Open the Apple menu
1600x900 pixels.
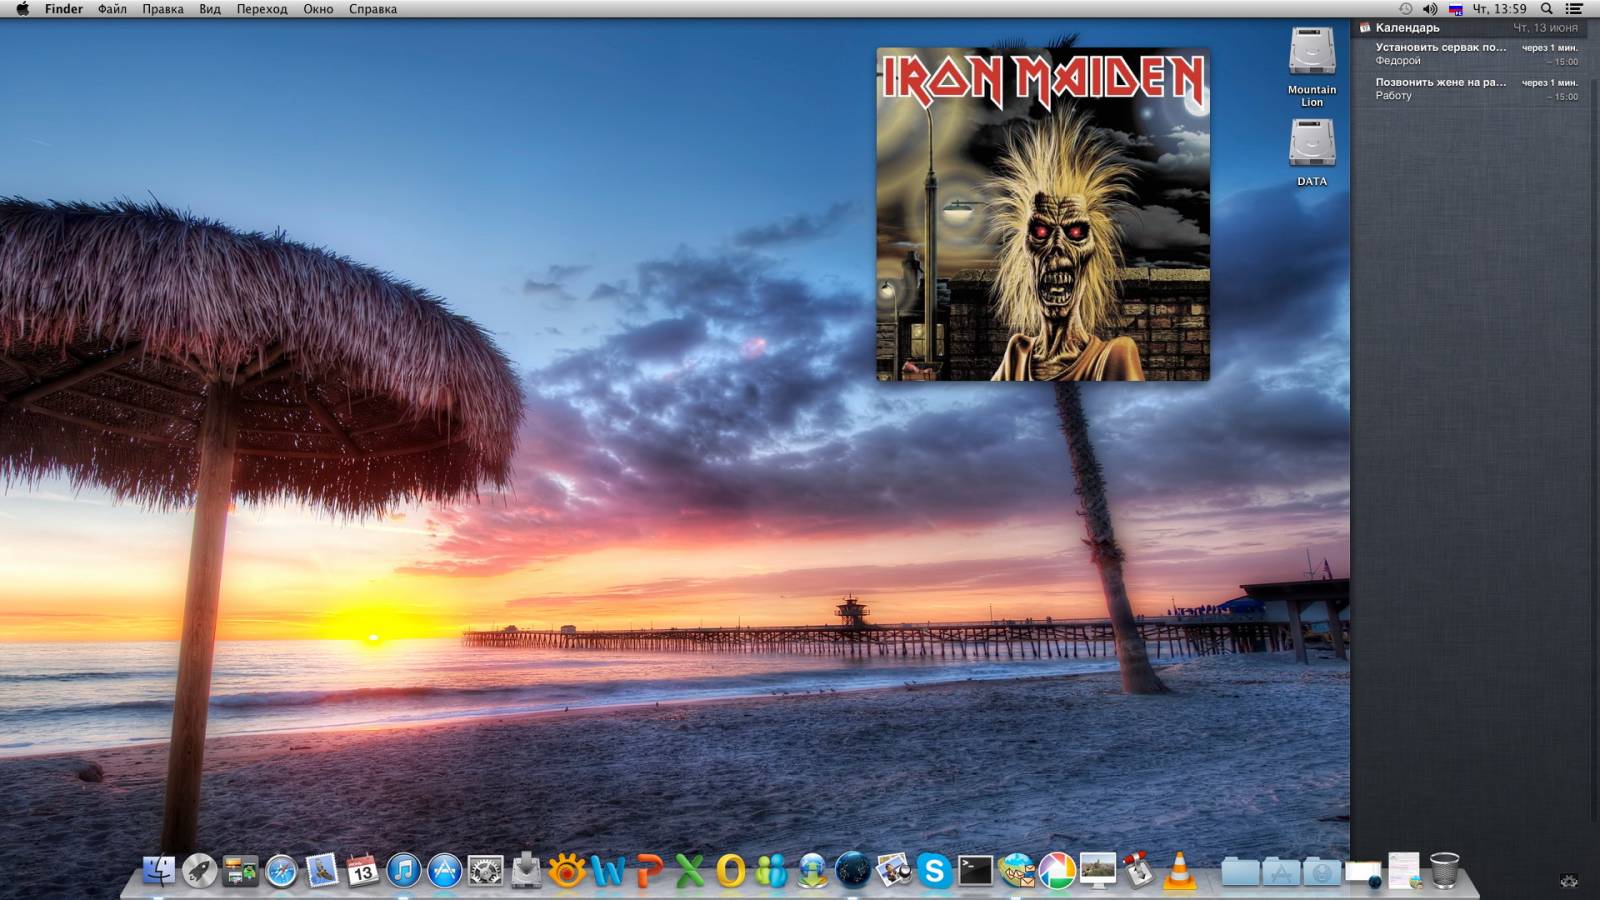[22, 9]
